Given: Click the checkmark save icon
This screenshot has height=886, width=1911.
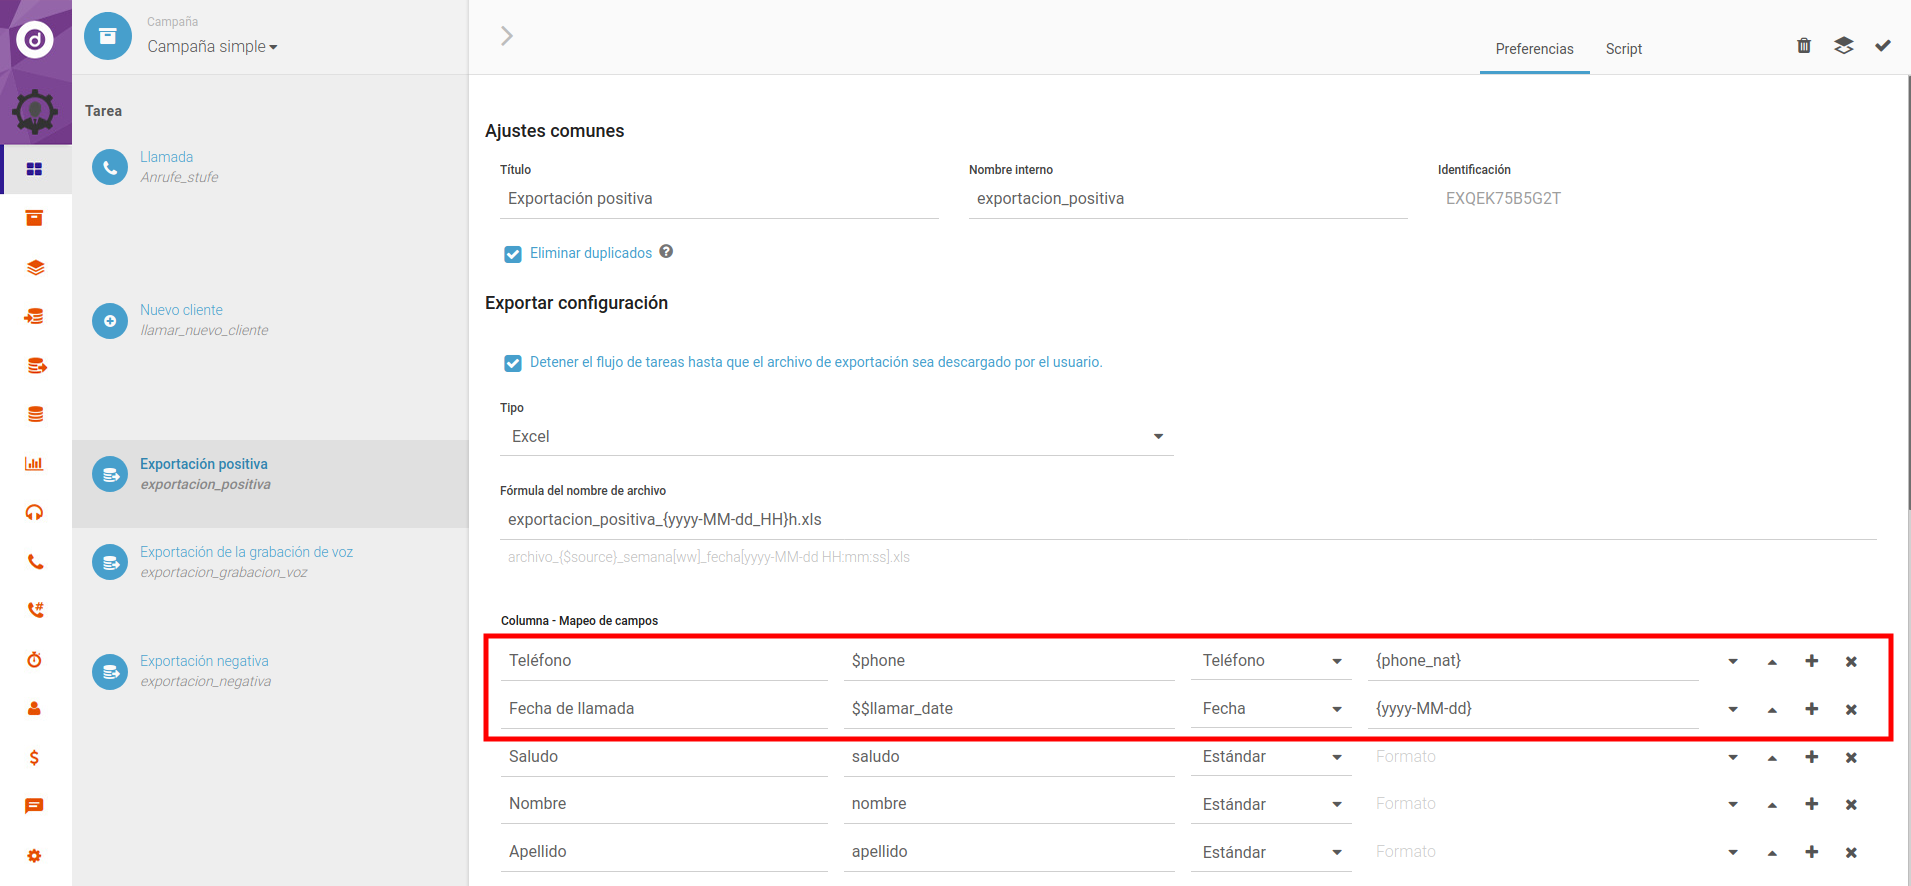Looking at the screenshot, I should click(1882, 46).
